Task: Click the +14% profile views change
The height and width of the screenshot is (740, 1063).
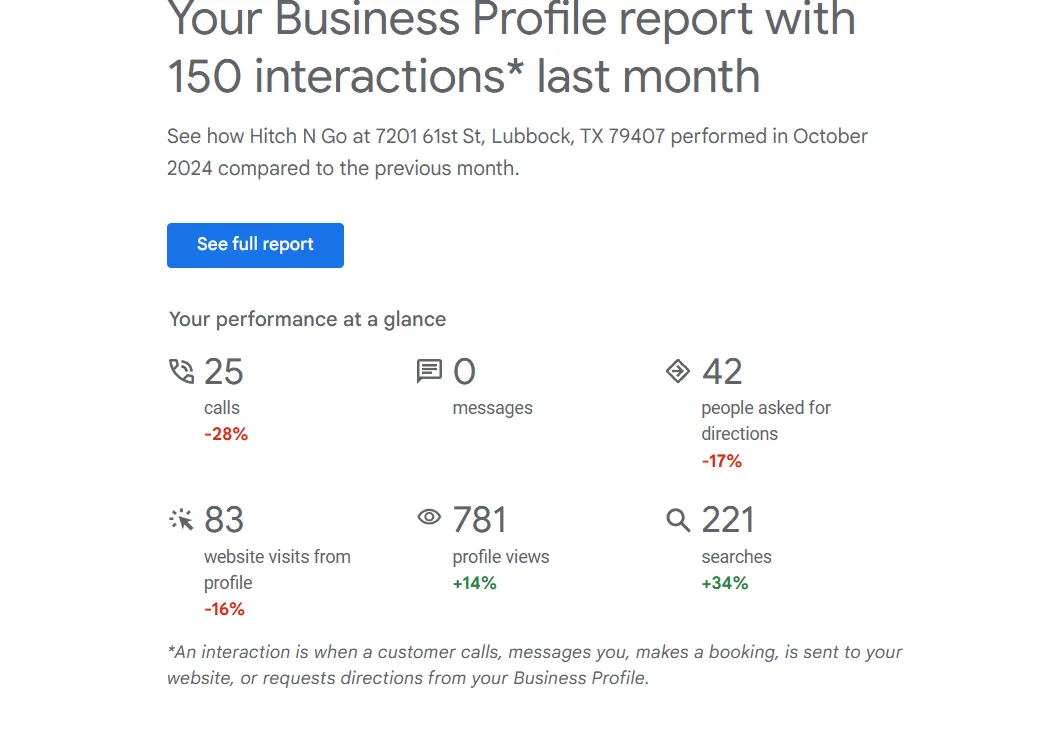Action: coord(475,583)
